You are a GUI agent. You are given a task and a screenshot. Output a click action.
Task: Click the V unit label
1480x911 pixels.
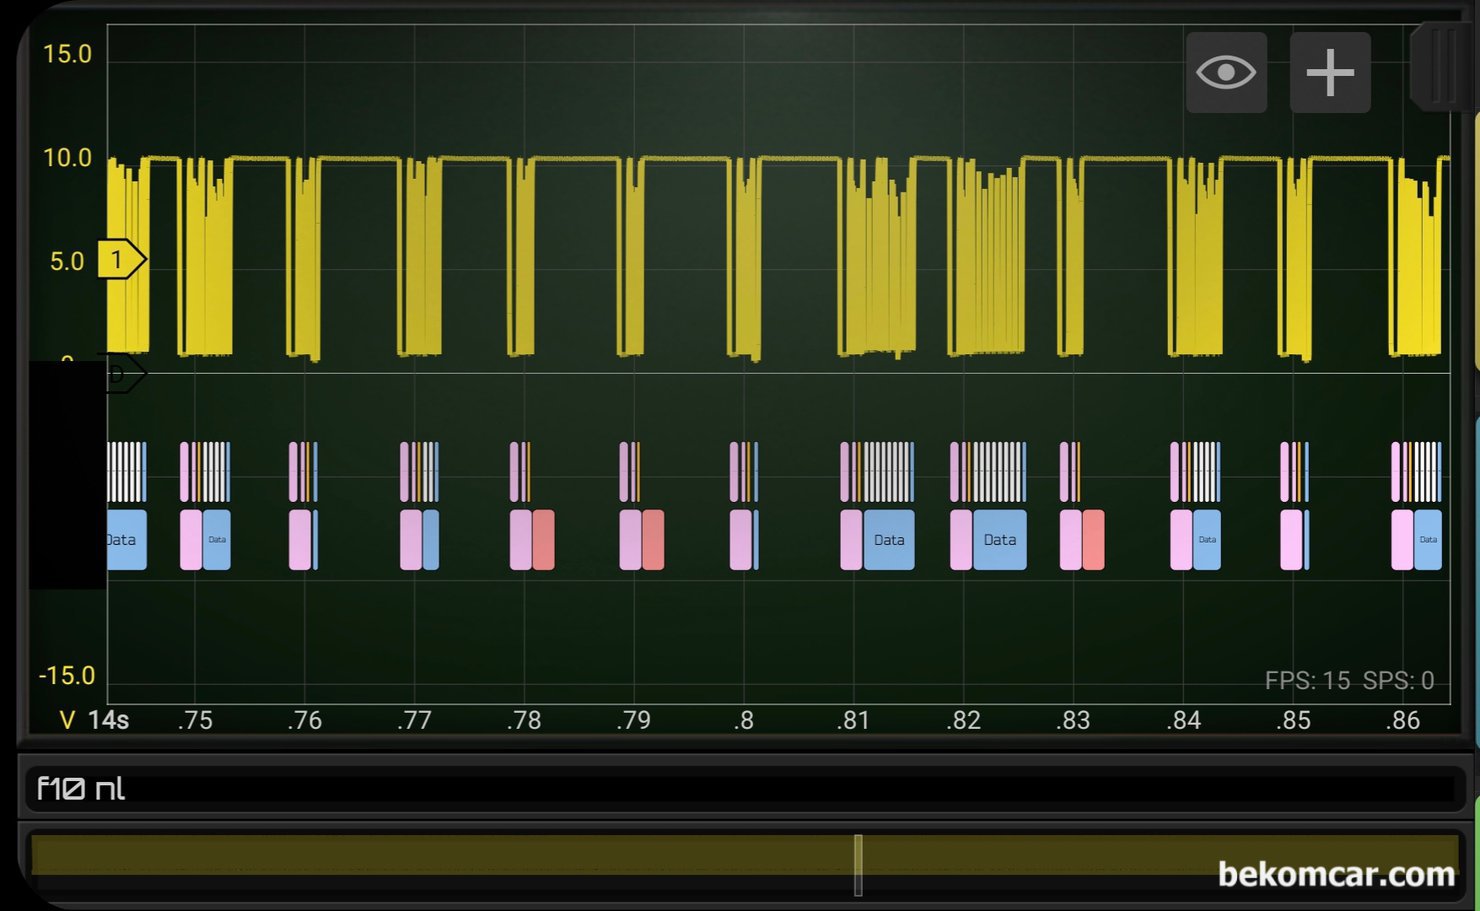[x=67, y=720]
